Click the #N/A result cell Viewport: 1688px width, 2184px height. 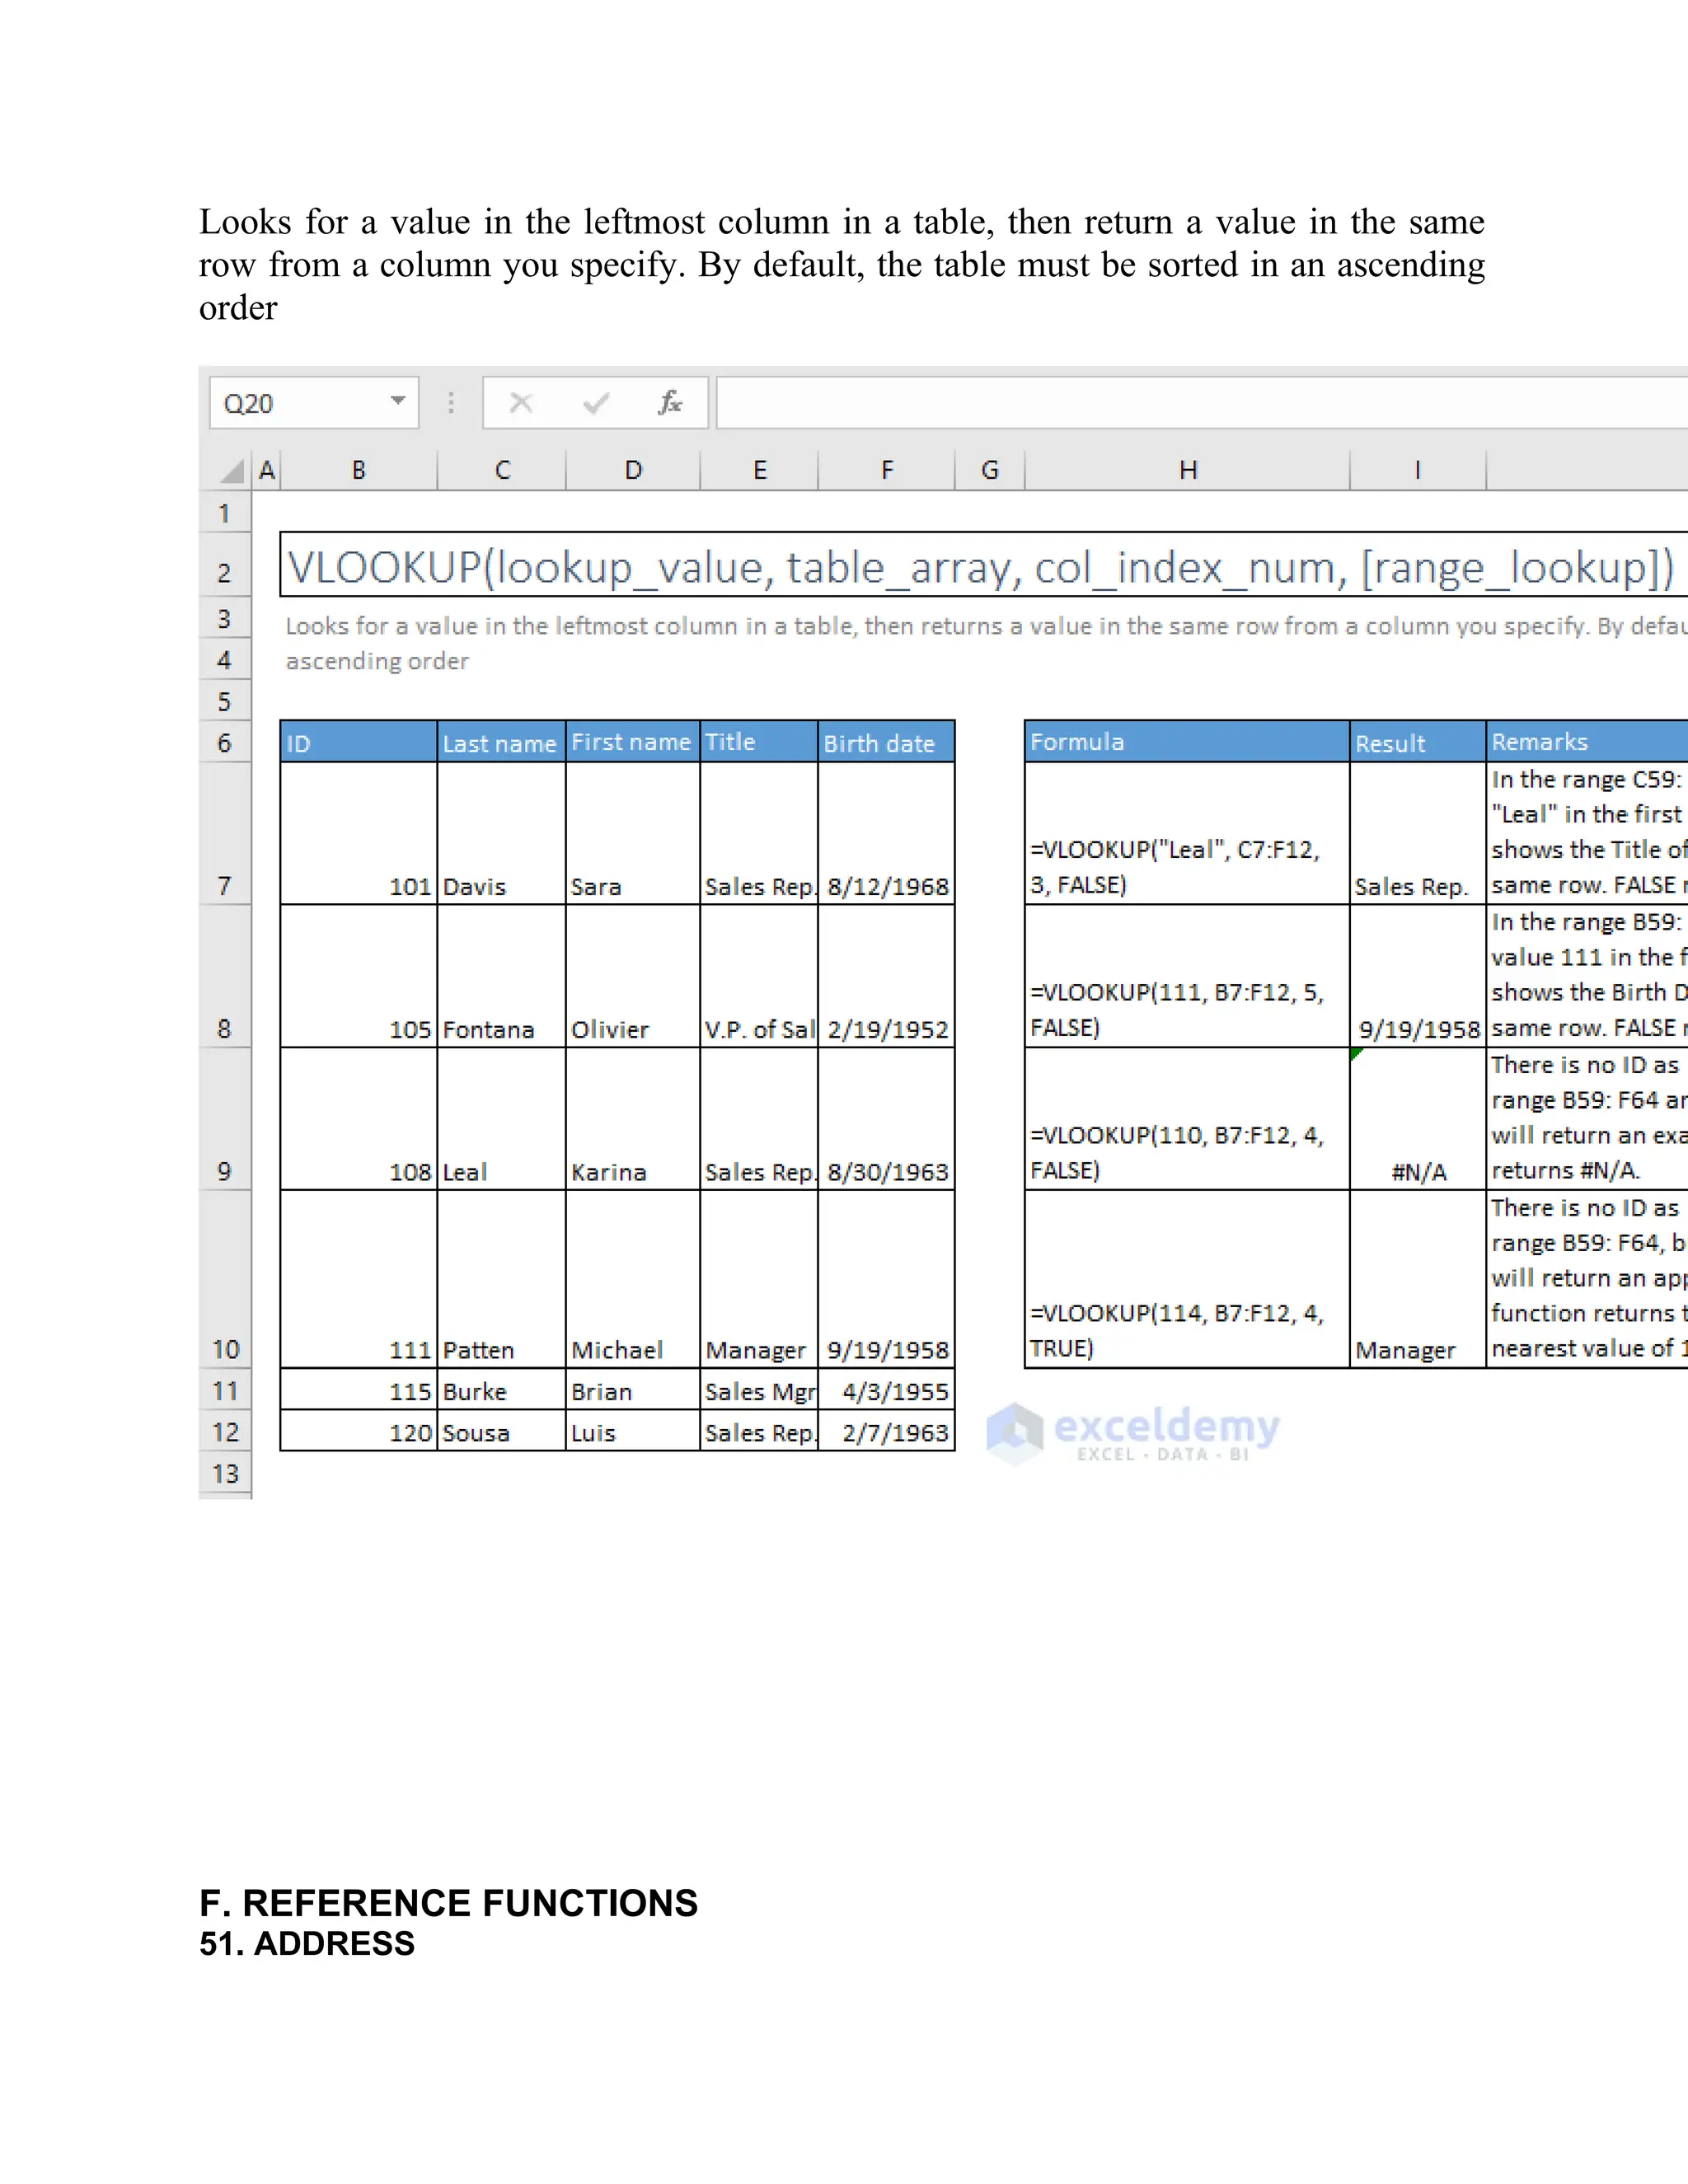pos(1418,1119)
